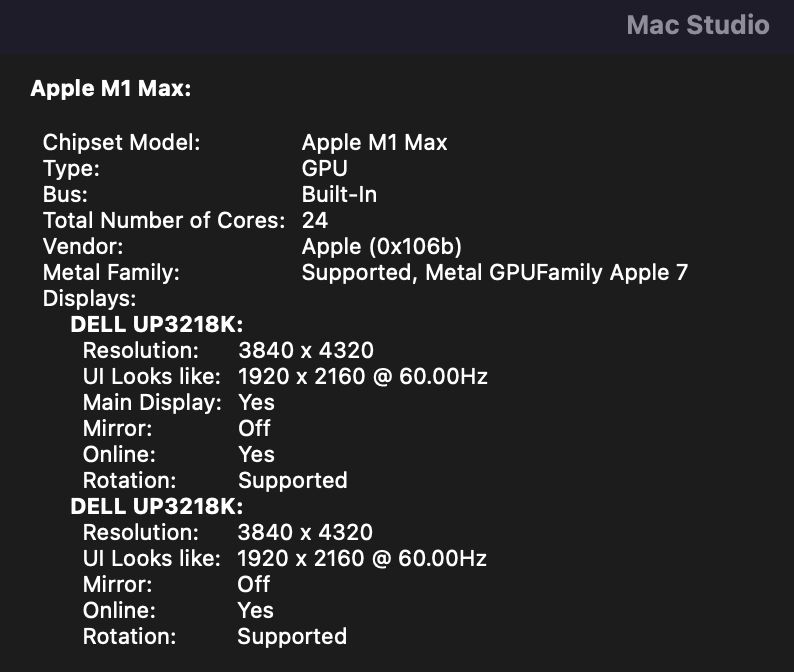Screen dimensions: 794x672
Task: Click the Bus label
Action: point(65,194)
